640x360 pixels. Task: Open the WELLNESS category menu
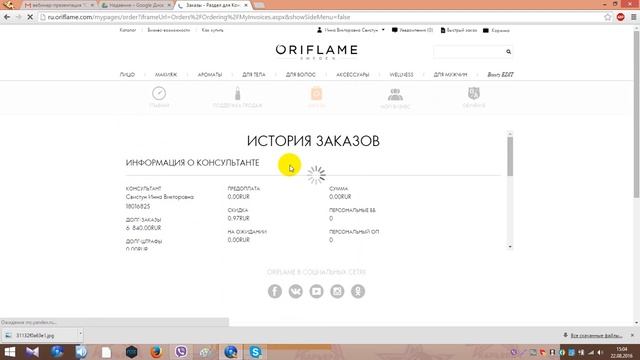[x=401, y=75]
